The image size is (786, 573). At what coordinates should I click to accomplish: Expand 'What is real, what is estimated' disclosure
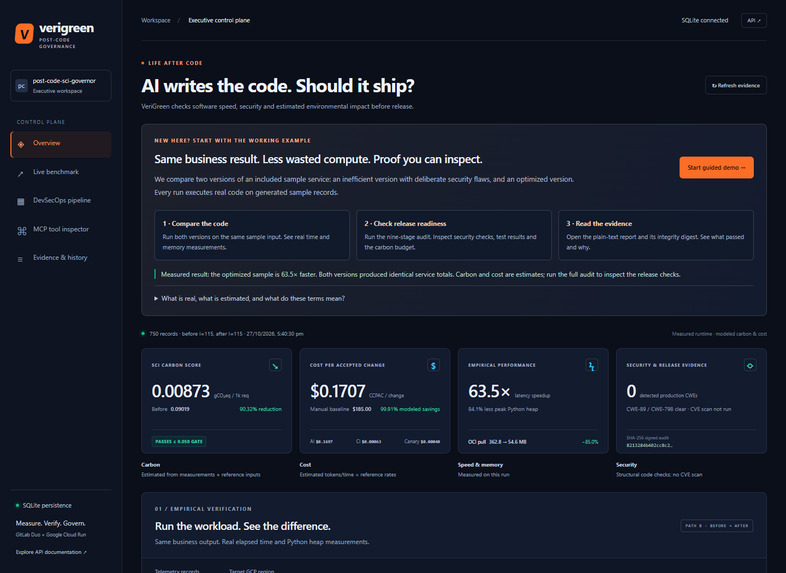pyautogui.click(x=250, y=298)
